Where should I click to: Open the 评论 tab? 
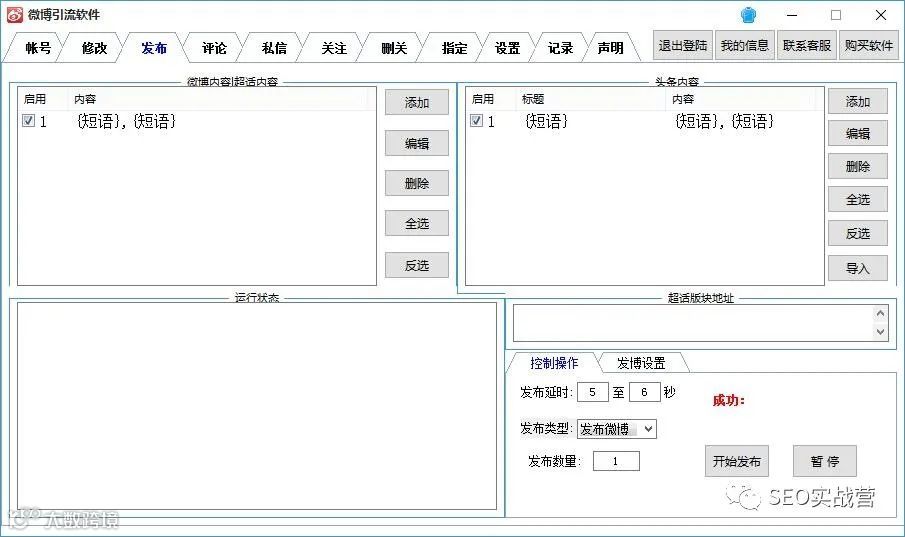[214, 48]
